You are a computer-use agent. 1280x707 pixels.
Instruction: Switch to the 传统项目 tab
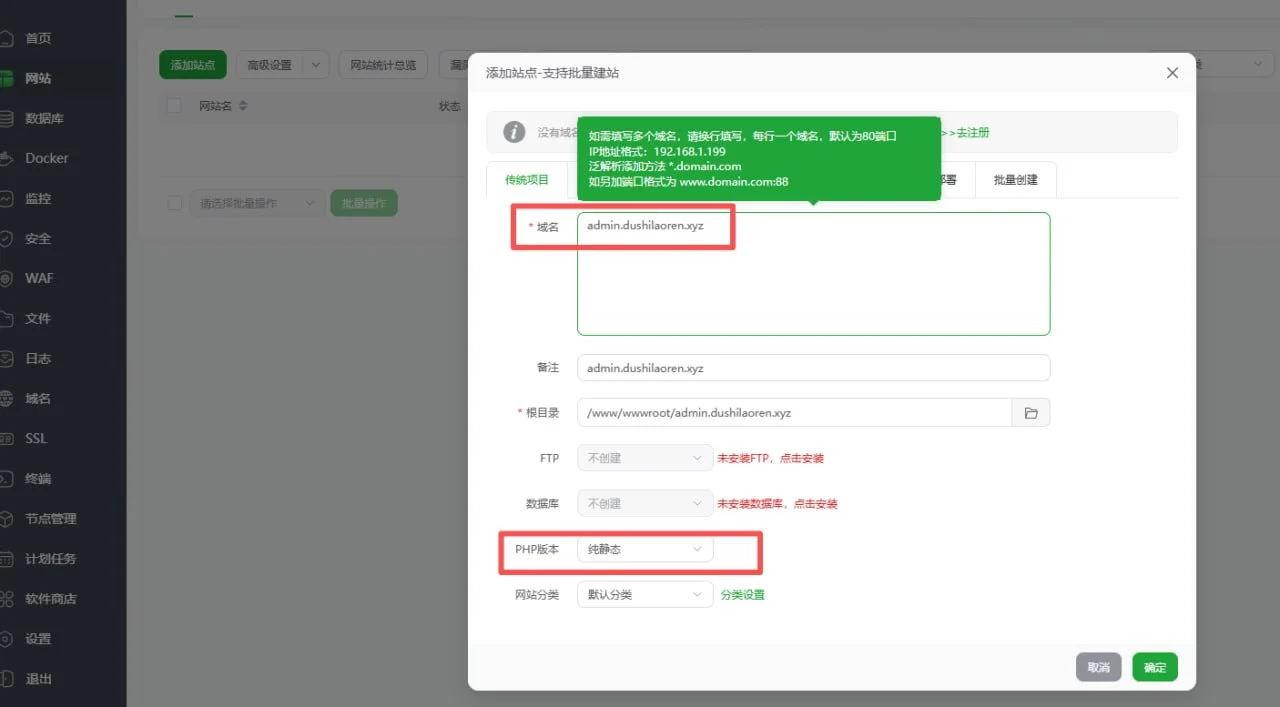point(527,180)
